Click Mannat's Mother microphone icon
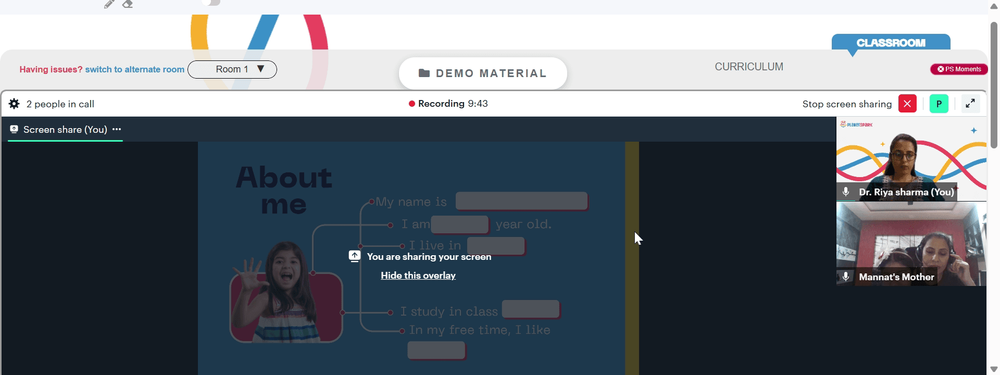 846,277
